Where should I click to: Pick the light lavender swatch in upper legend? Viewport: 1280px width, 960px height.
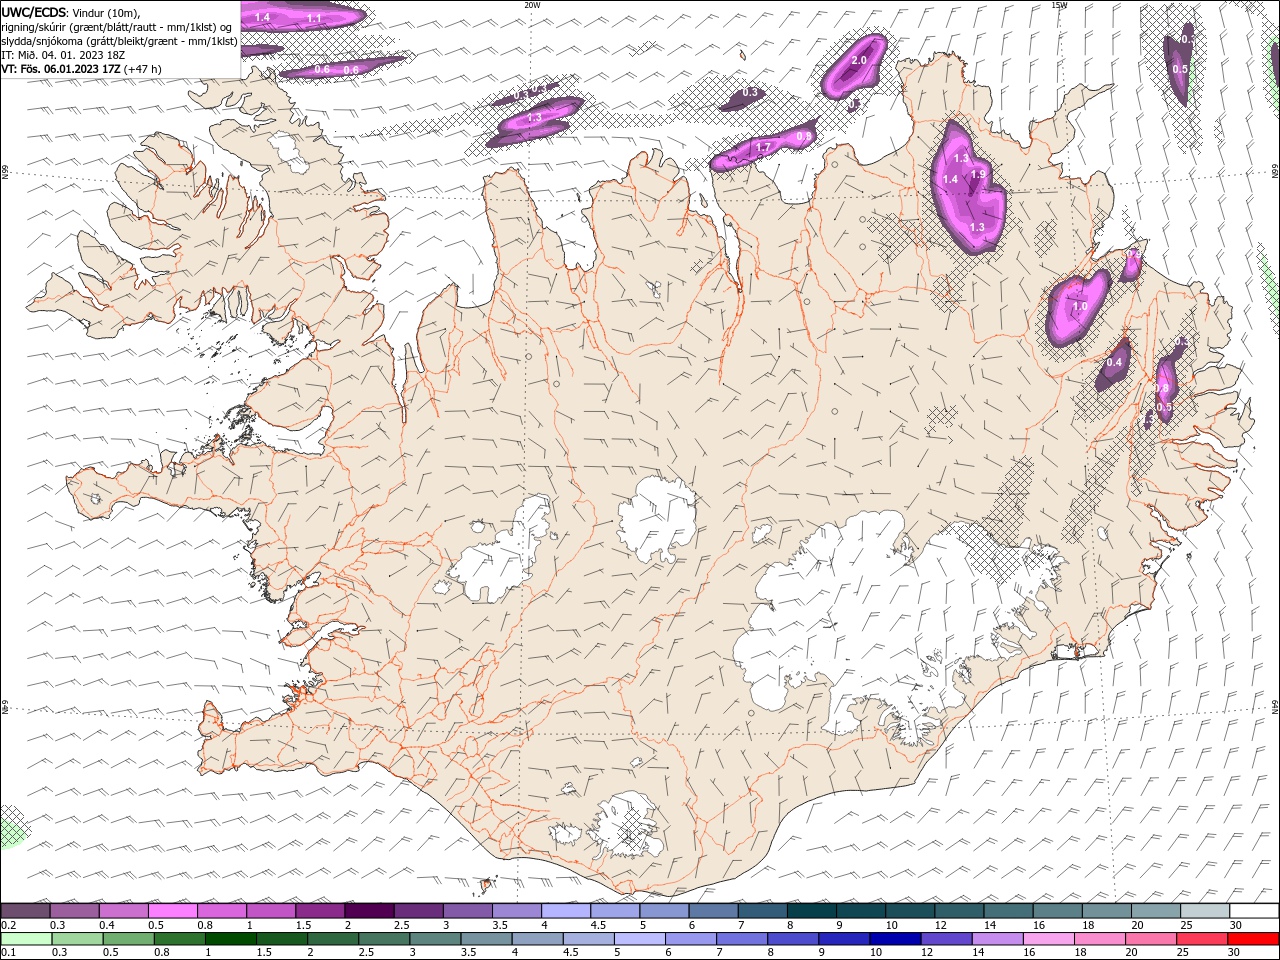point(564,911)
